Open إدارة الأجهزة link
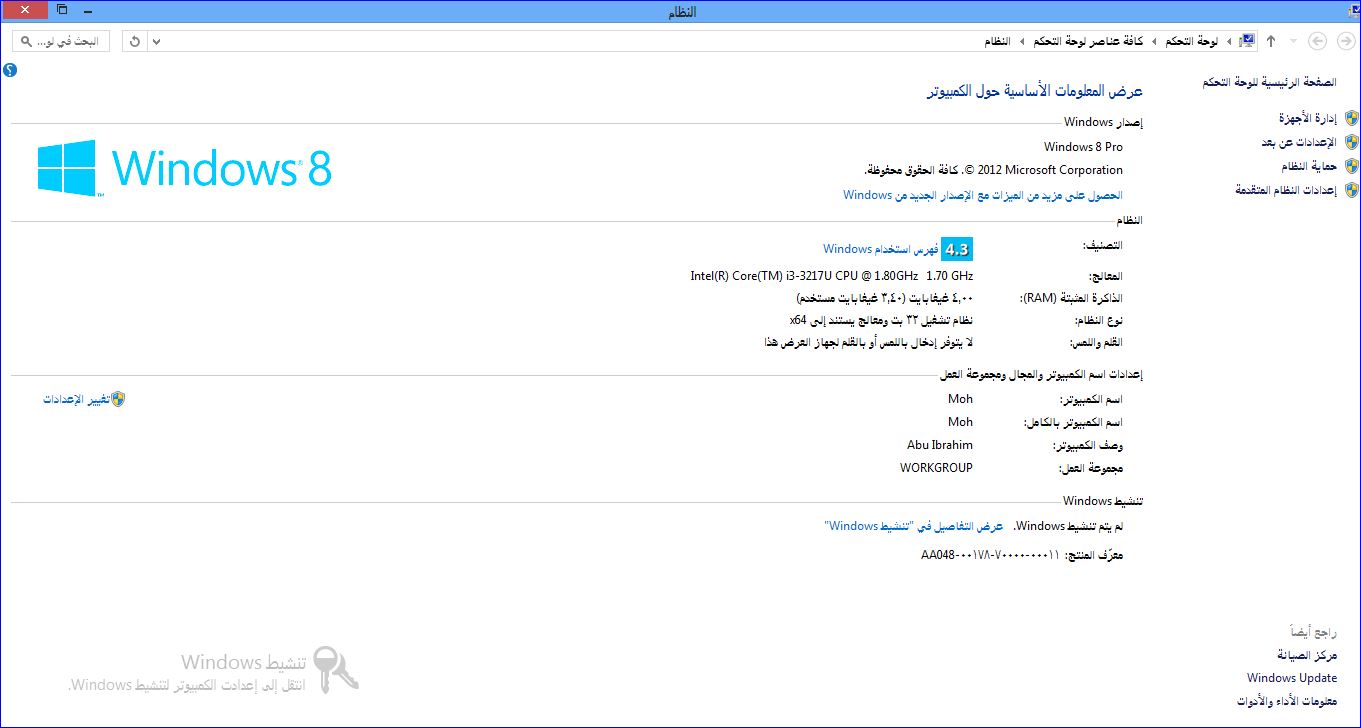1361x728 pixels. tap(1307, 118)
